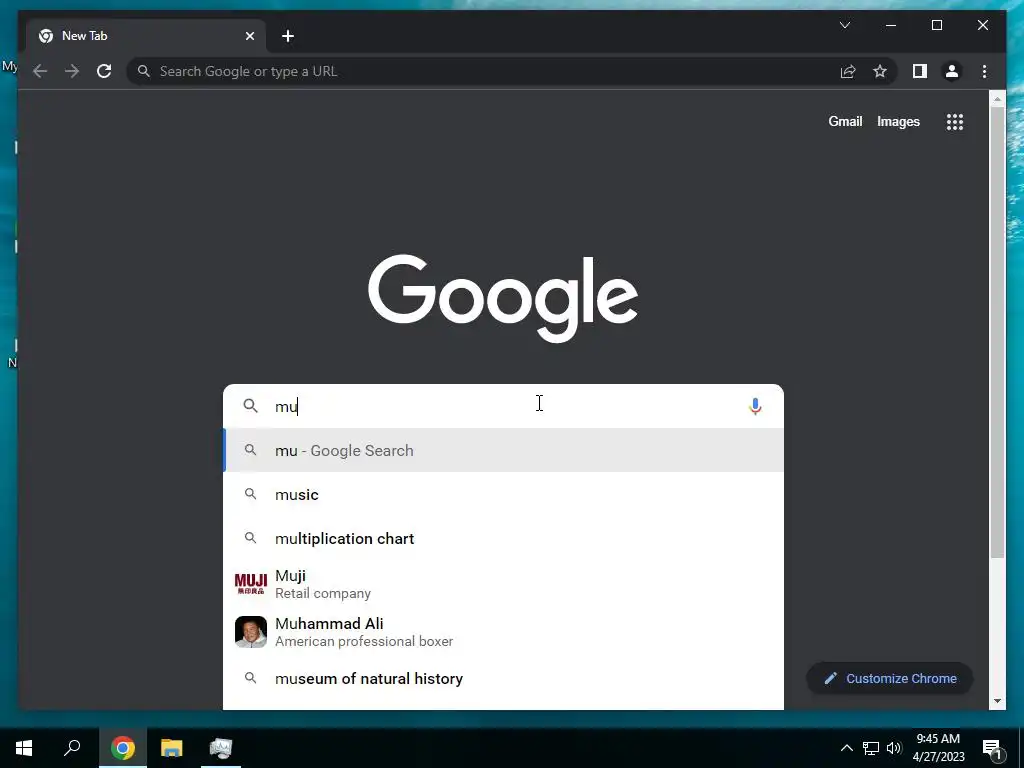Share this page via address bar icon
The width and height of the screenshot is (1024, 768).
click(848, 71)
